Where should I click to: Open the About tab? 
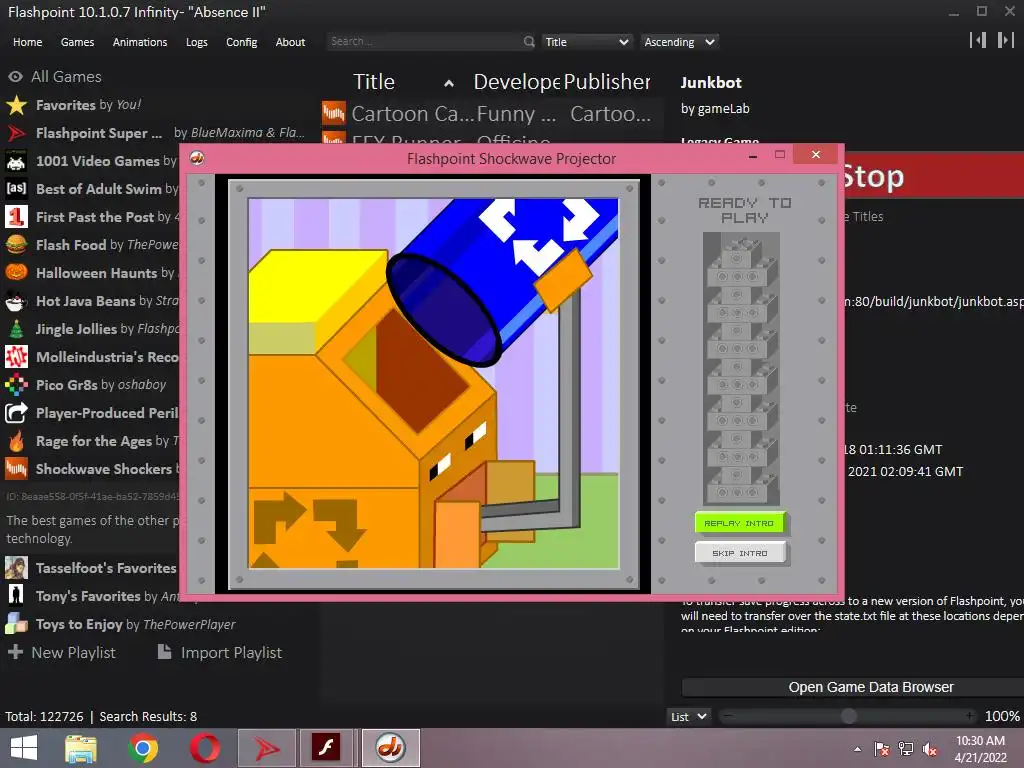pyautogui.click(x=290, y=42)
